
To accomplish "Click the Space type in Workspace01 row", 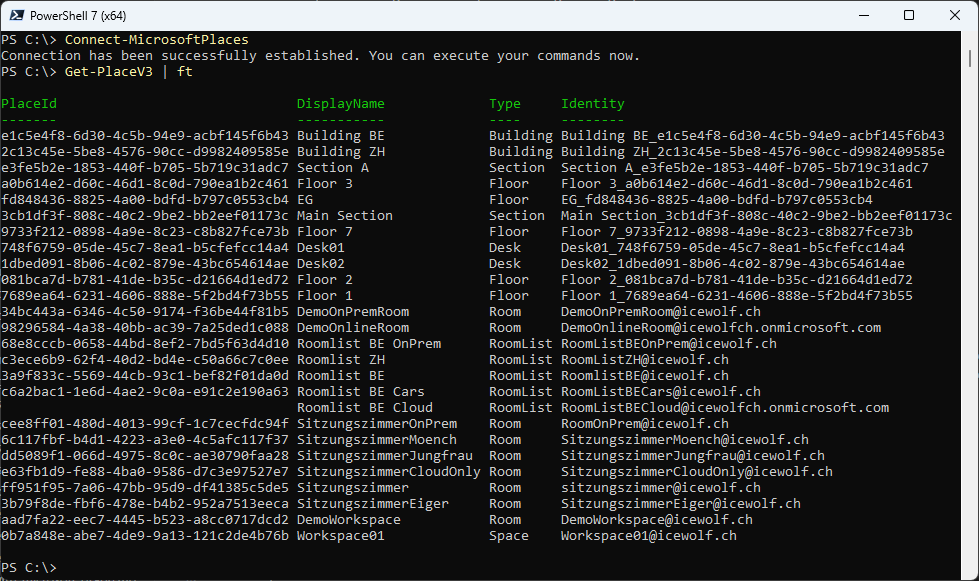I will coord(509,536).
